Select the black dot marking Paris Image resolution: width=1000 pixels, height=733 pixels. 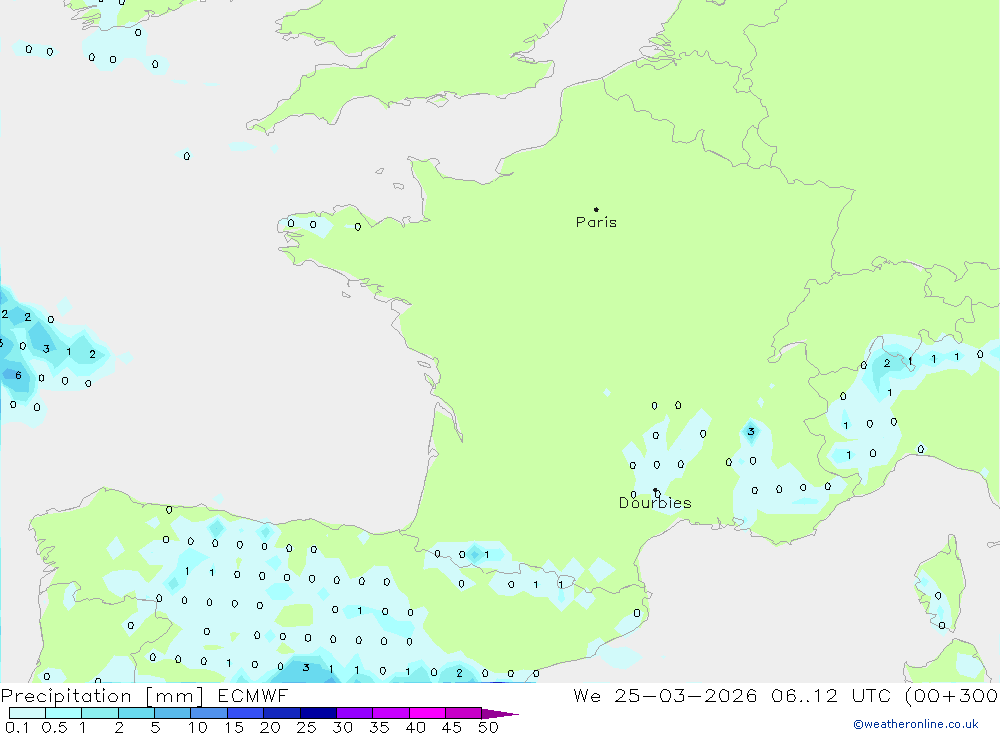596,209
